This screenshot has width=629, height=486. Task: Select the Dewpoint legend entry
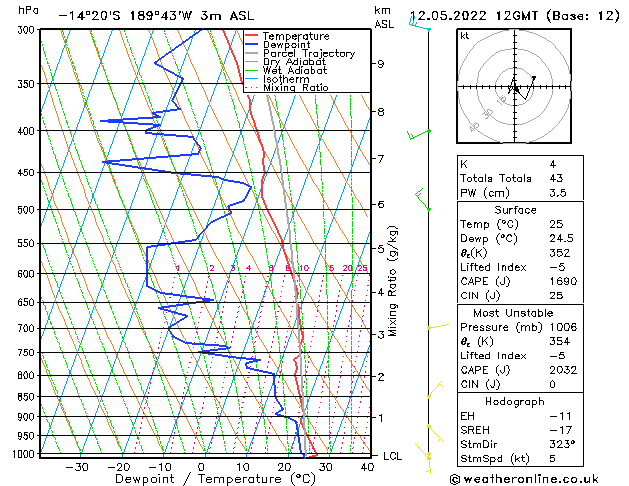[x=293, y=45]
